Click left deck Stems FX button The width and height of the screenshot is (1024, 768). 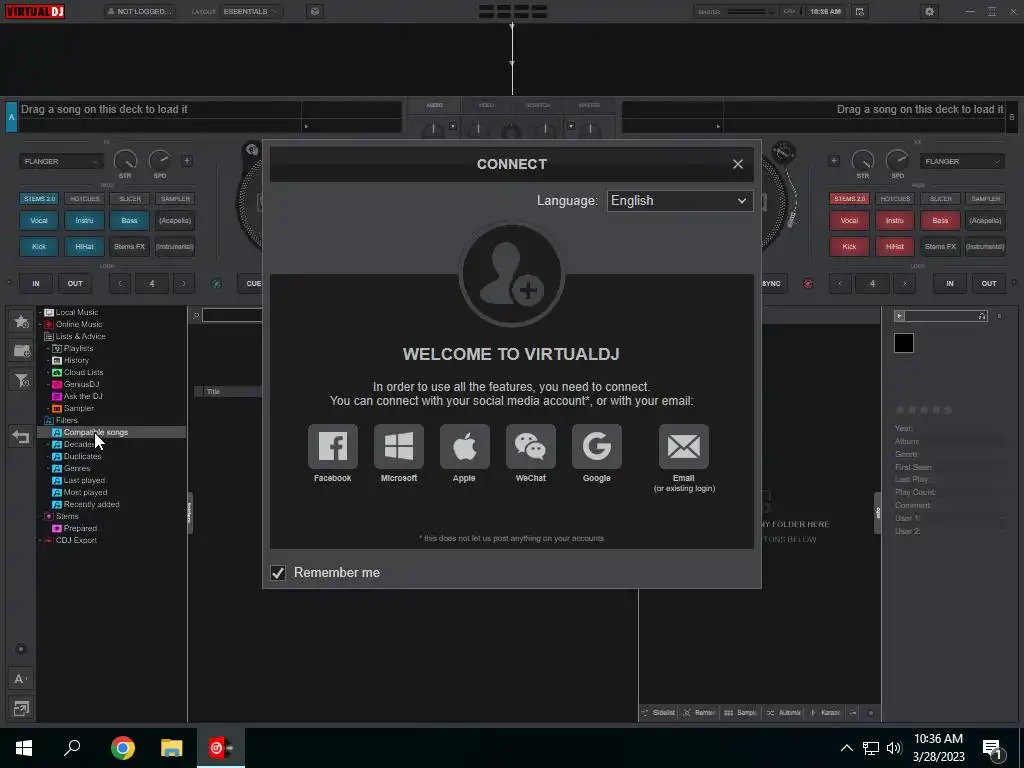[x=129, y=247]
